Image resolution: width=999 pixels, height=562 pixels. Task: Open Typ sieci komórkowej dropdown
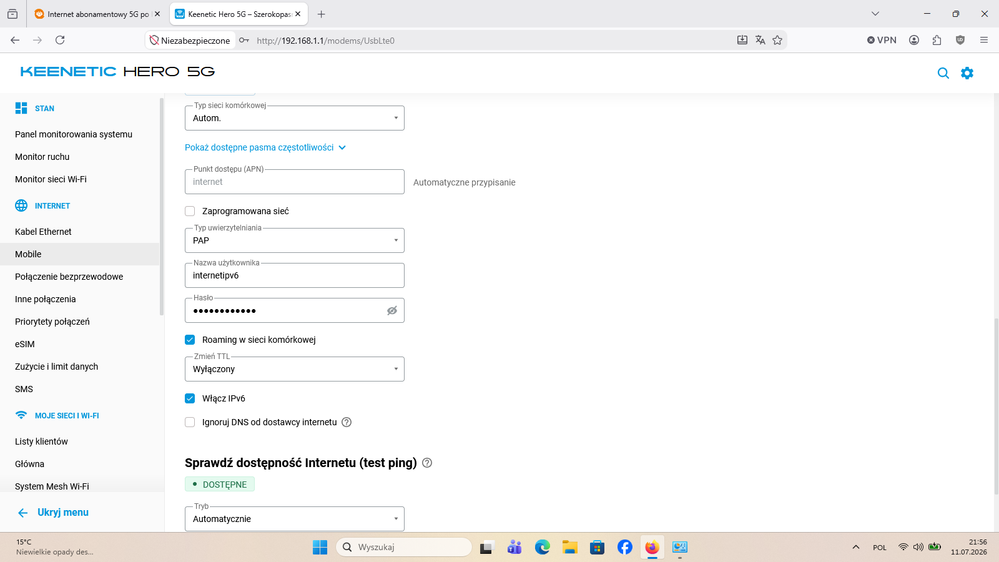(294, 118)
